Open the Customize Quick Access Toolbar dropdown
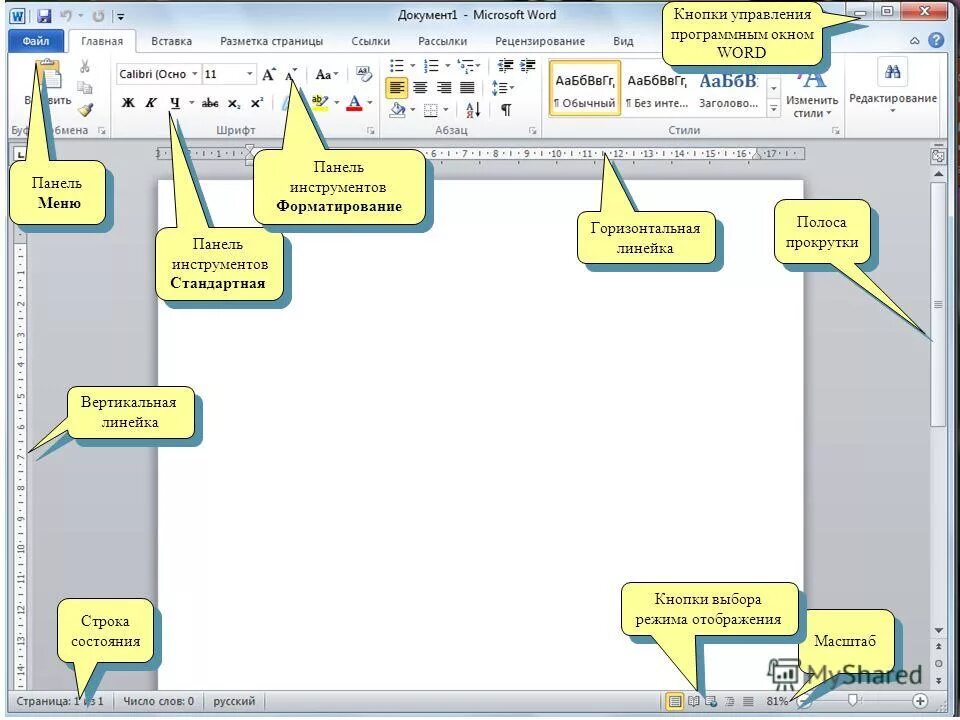This screenshot has width=960, height=720. click(121, 16)
